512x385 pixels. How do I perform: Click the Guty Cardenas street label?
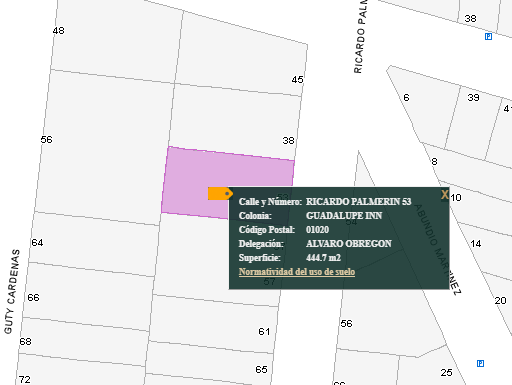(12, 291)
